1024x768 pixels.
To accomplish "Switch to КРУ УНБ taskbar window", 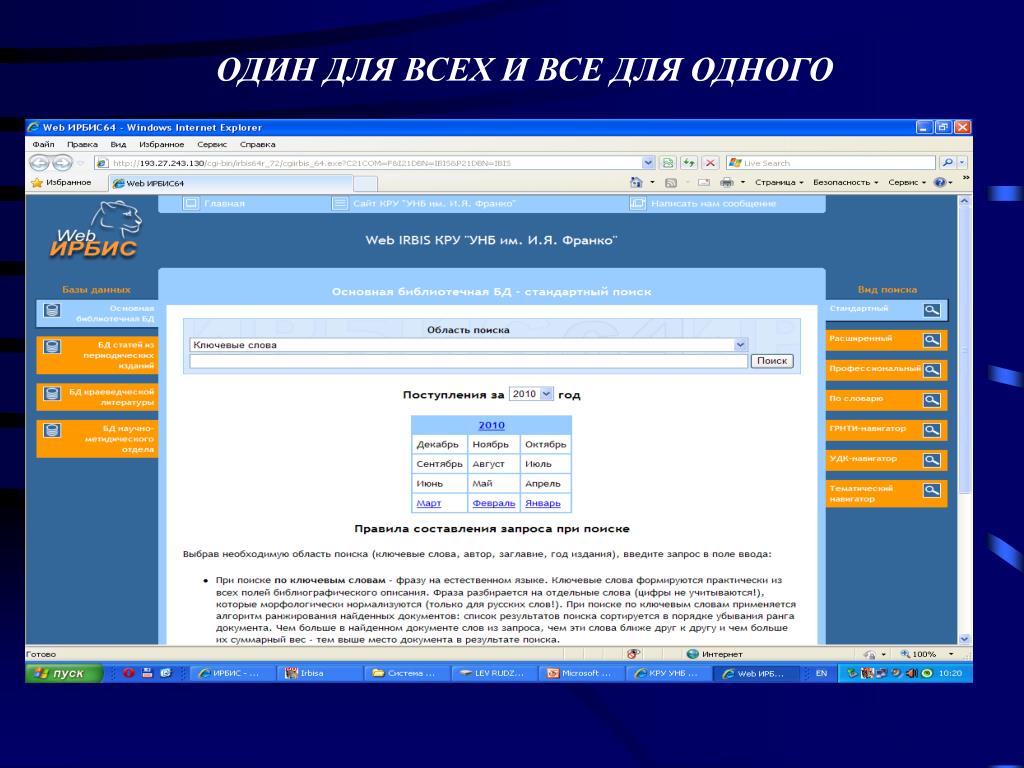I will pos(669,673).
